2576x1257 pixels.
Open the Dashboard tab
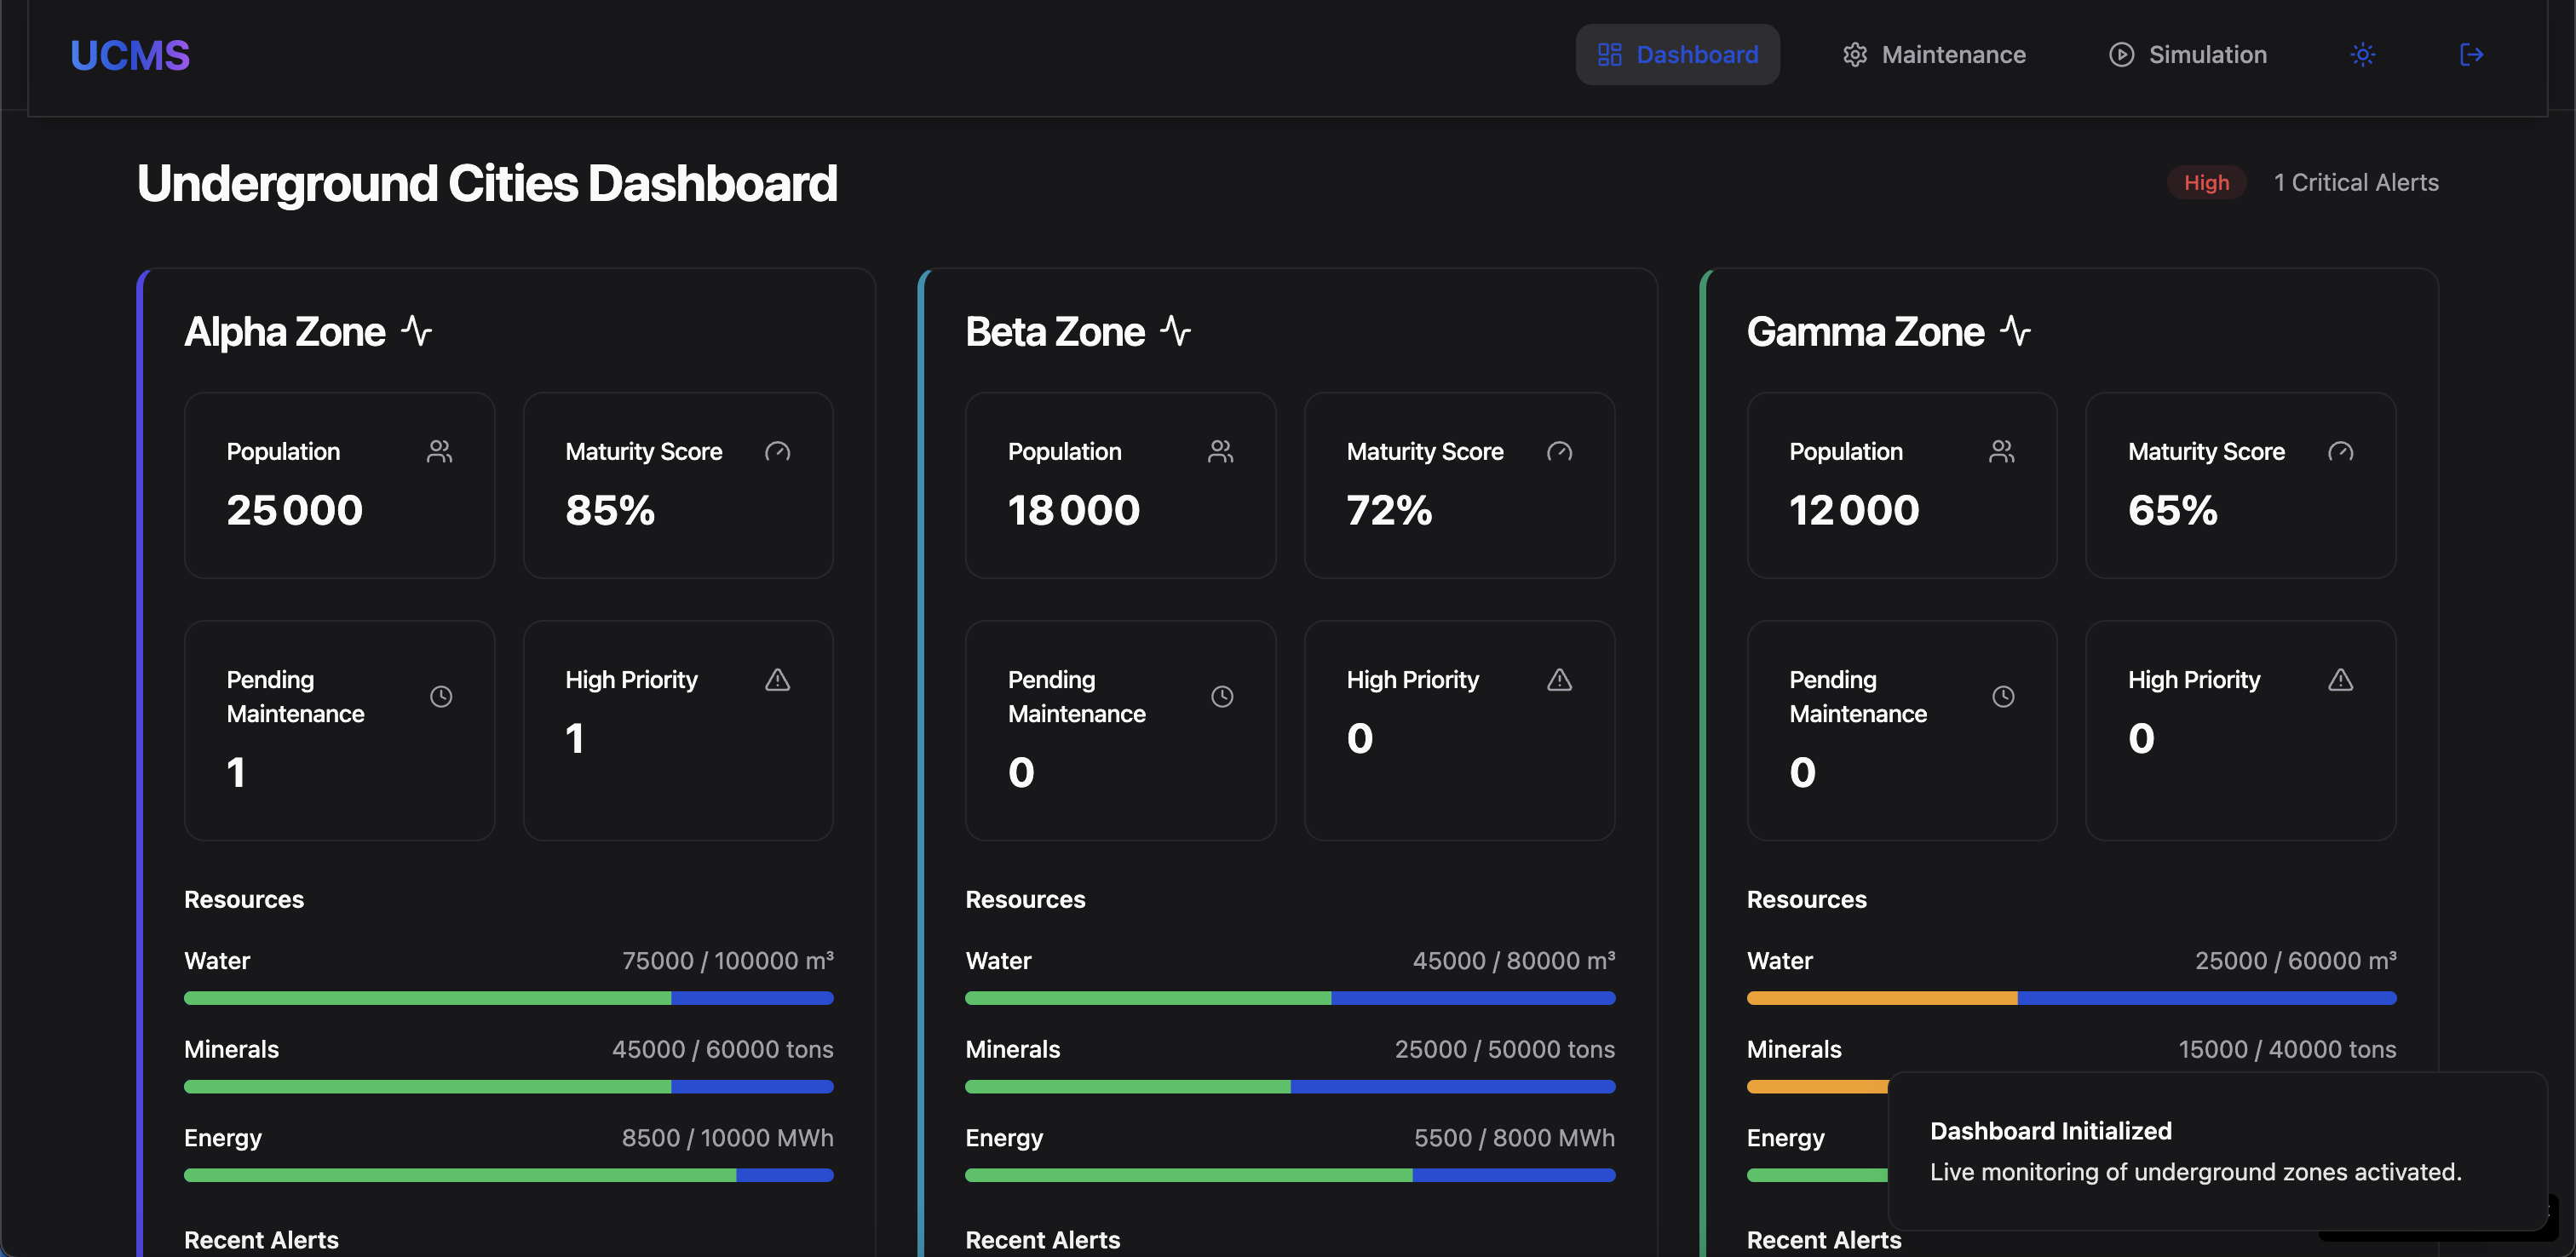[1677, 55]
